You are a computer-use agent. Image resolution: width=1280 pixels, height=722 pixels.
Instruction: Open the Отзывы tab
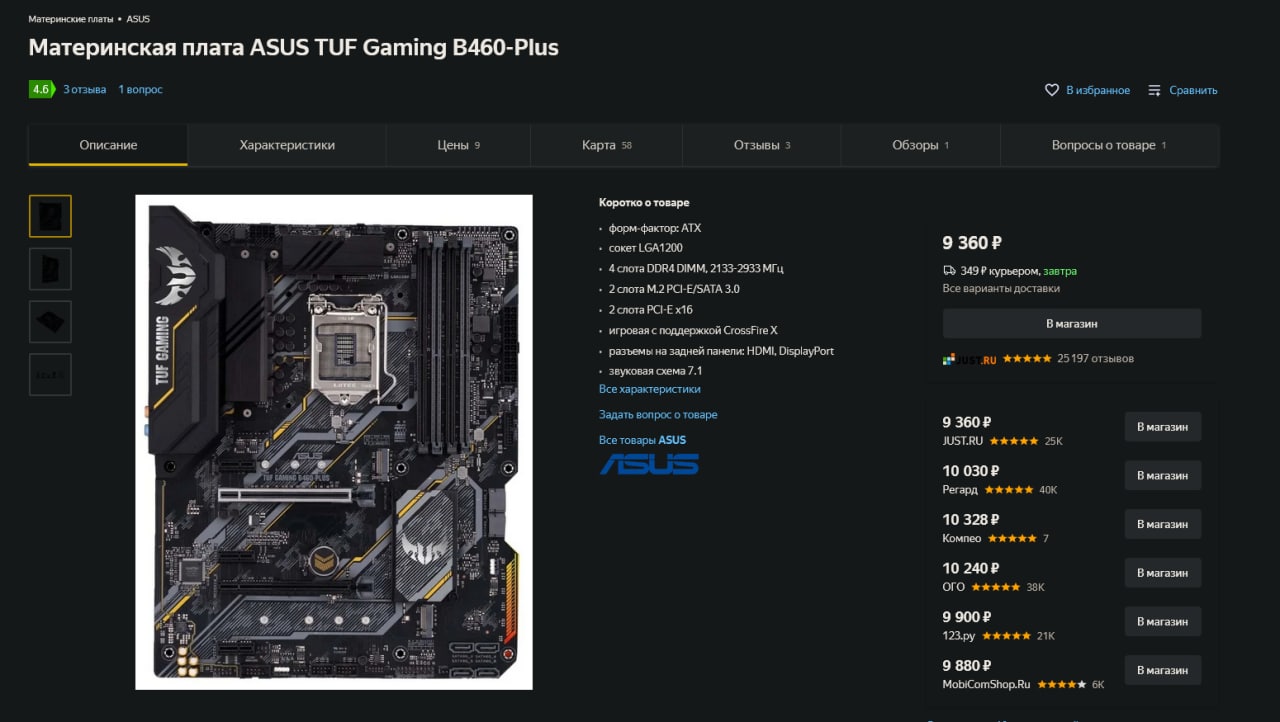pos(762,145)
